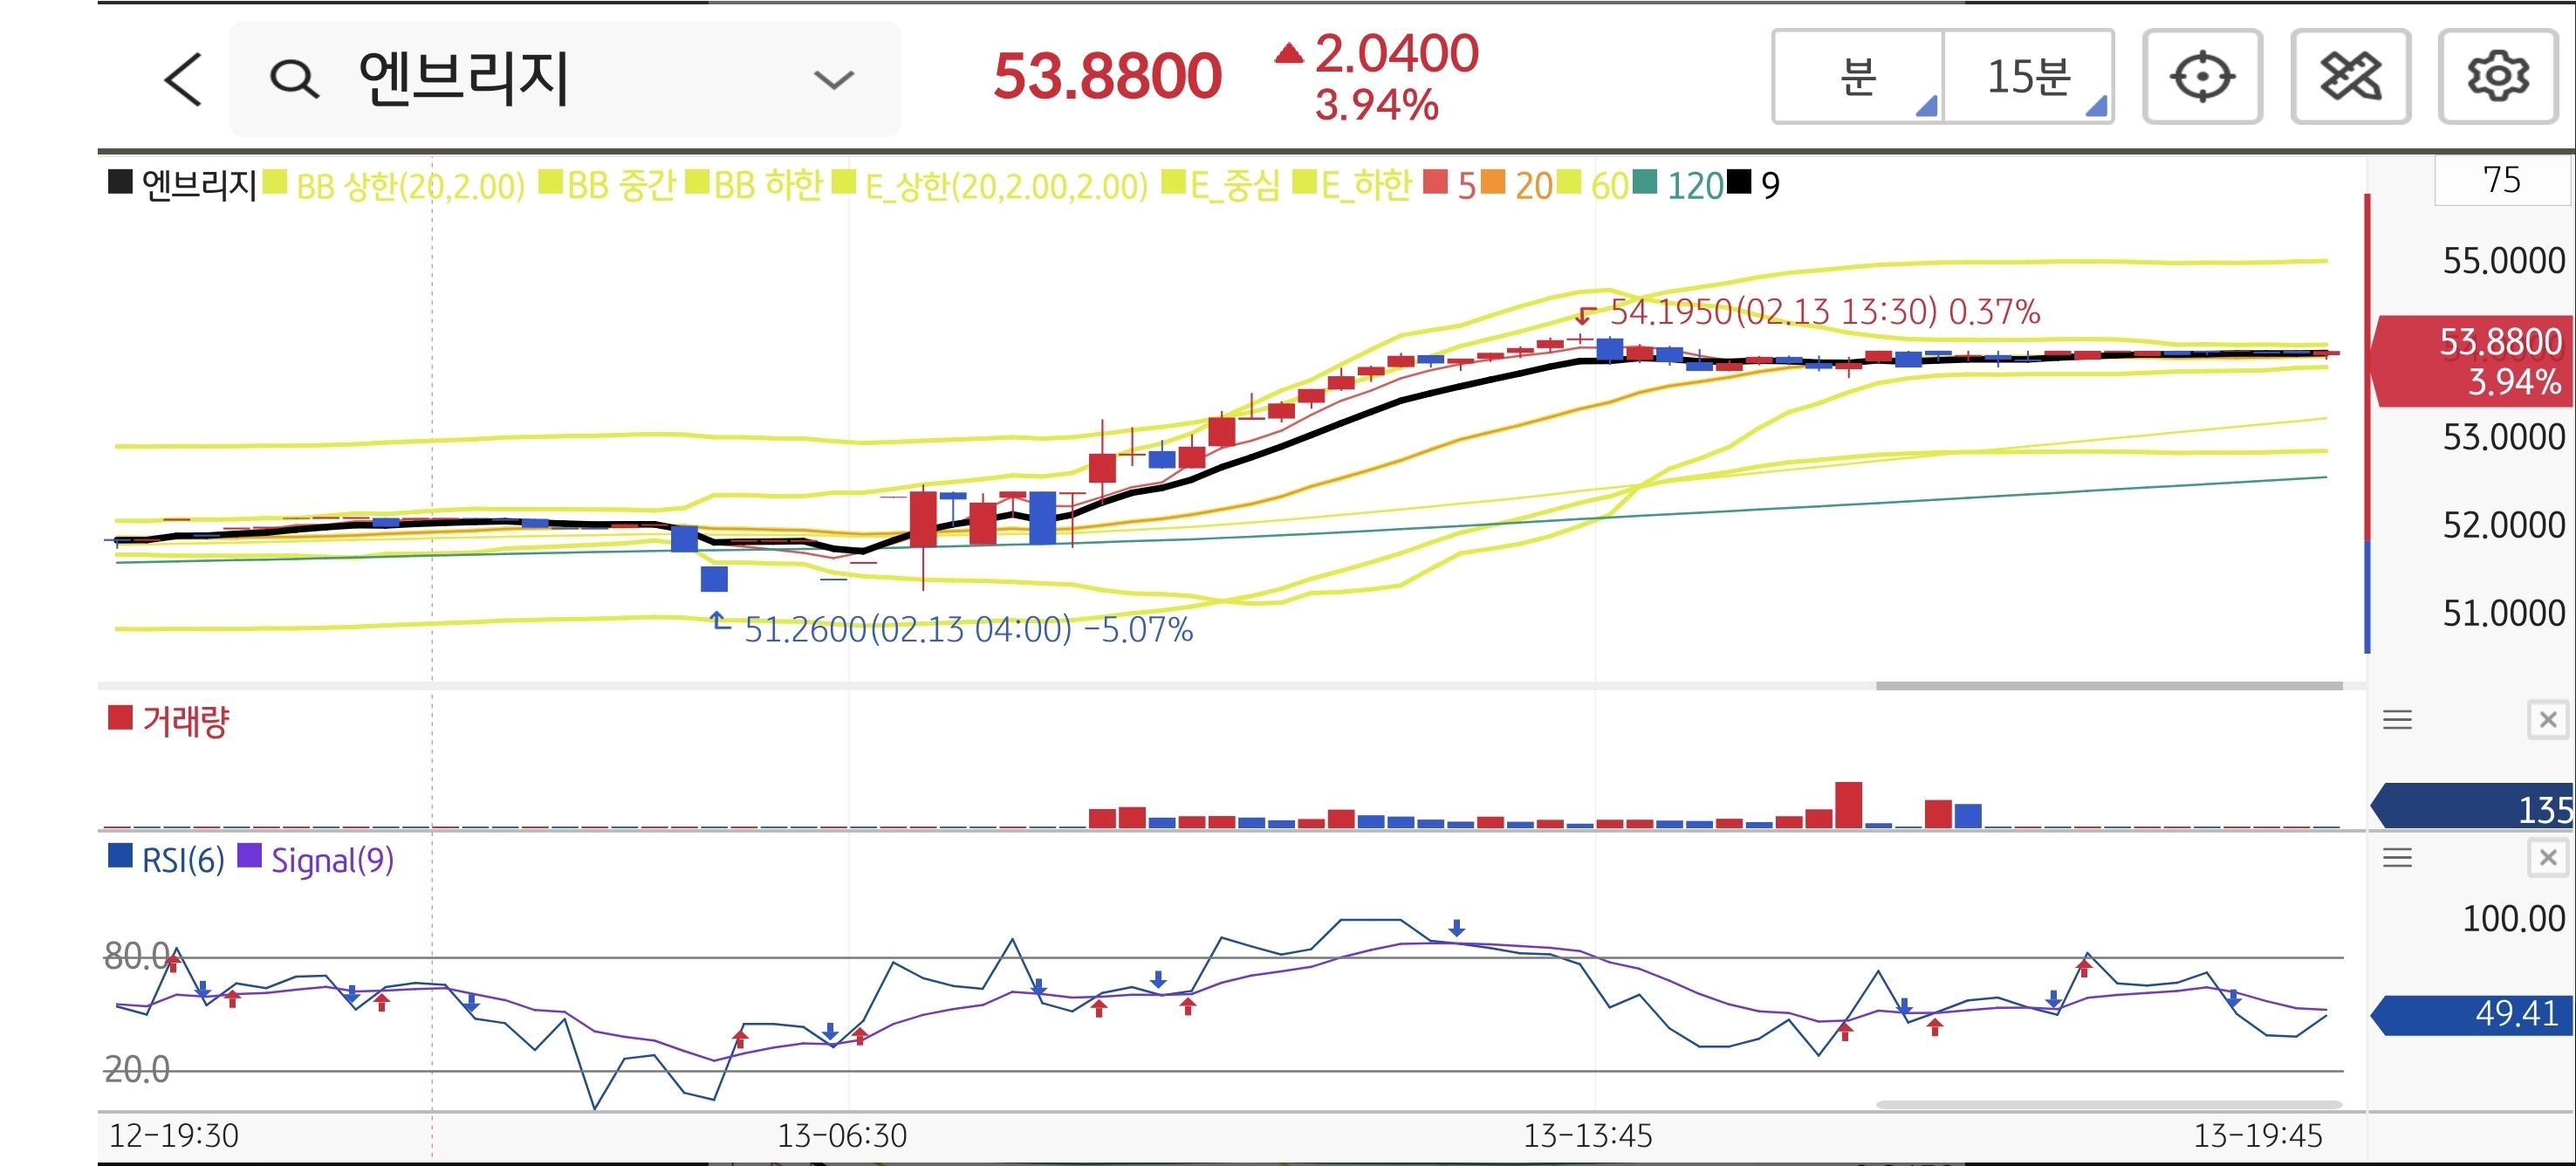Close the volume (거래량) panel
The image size is (2576, 1166).
coord(2547,719)
